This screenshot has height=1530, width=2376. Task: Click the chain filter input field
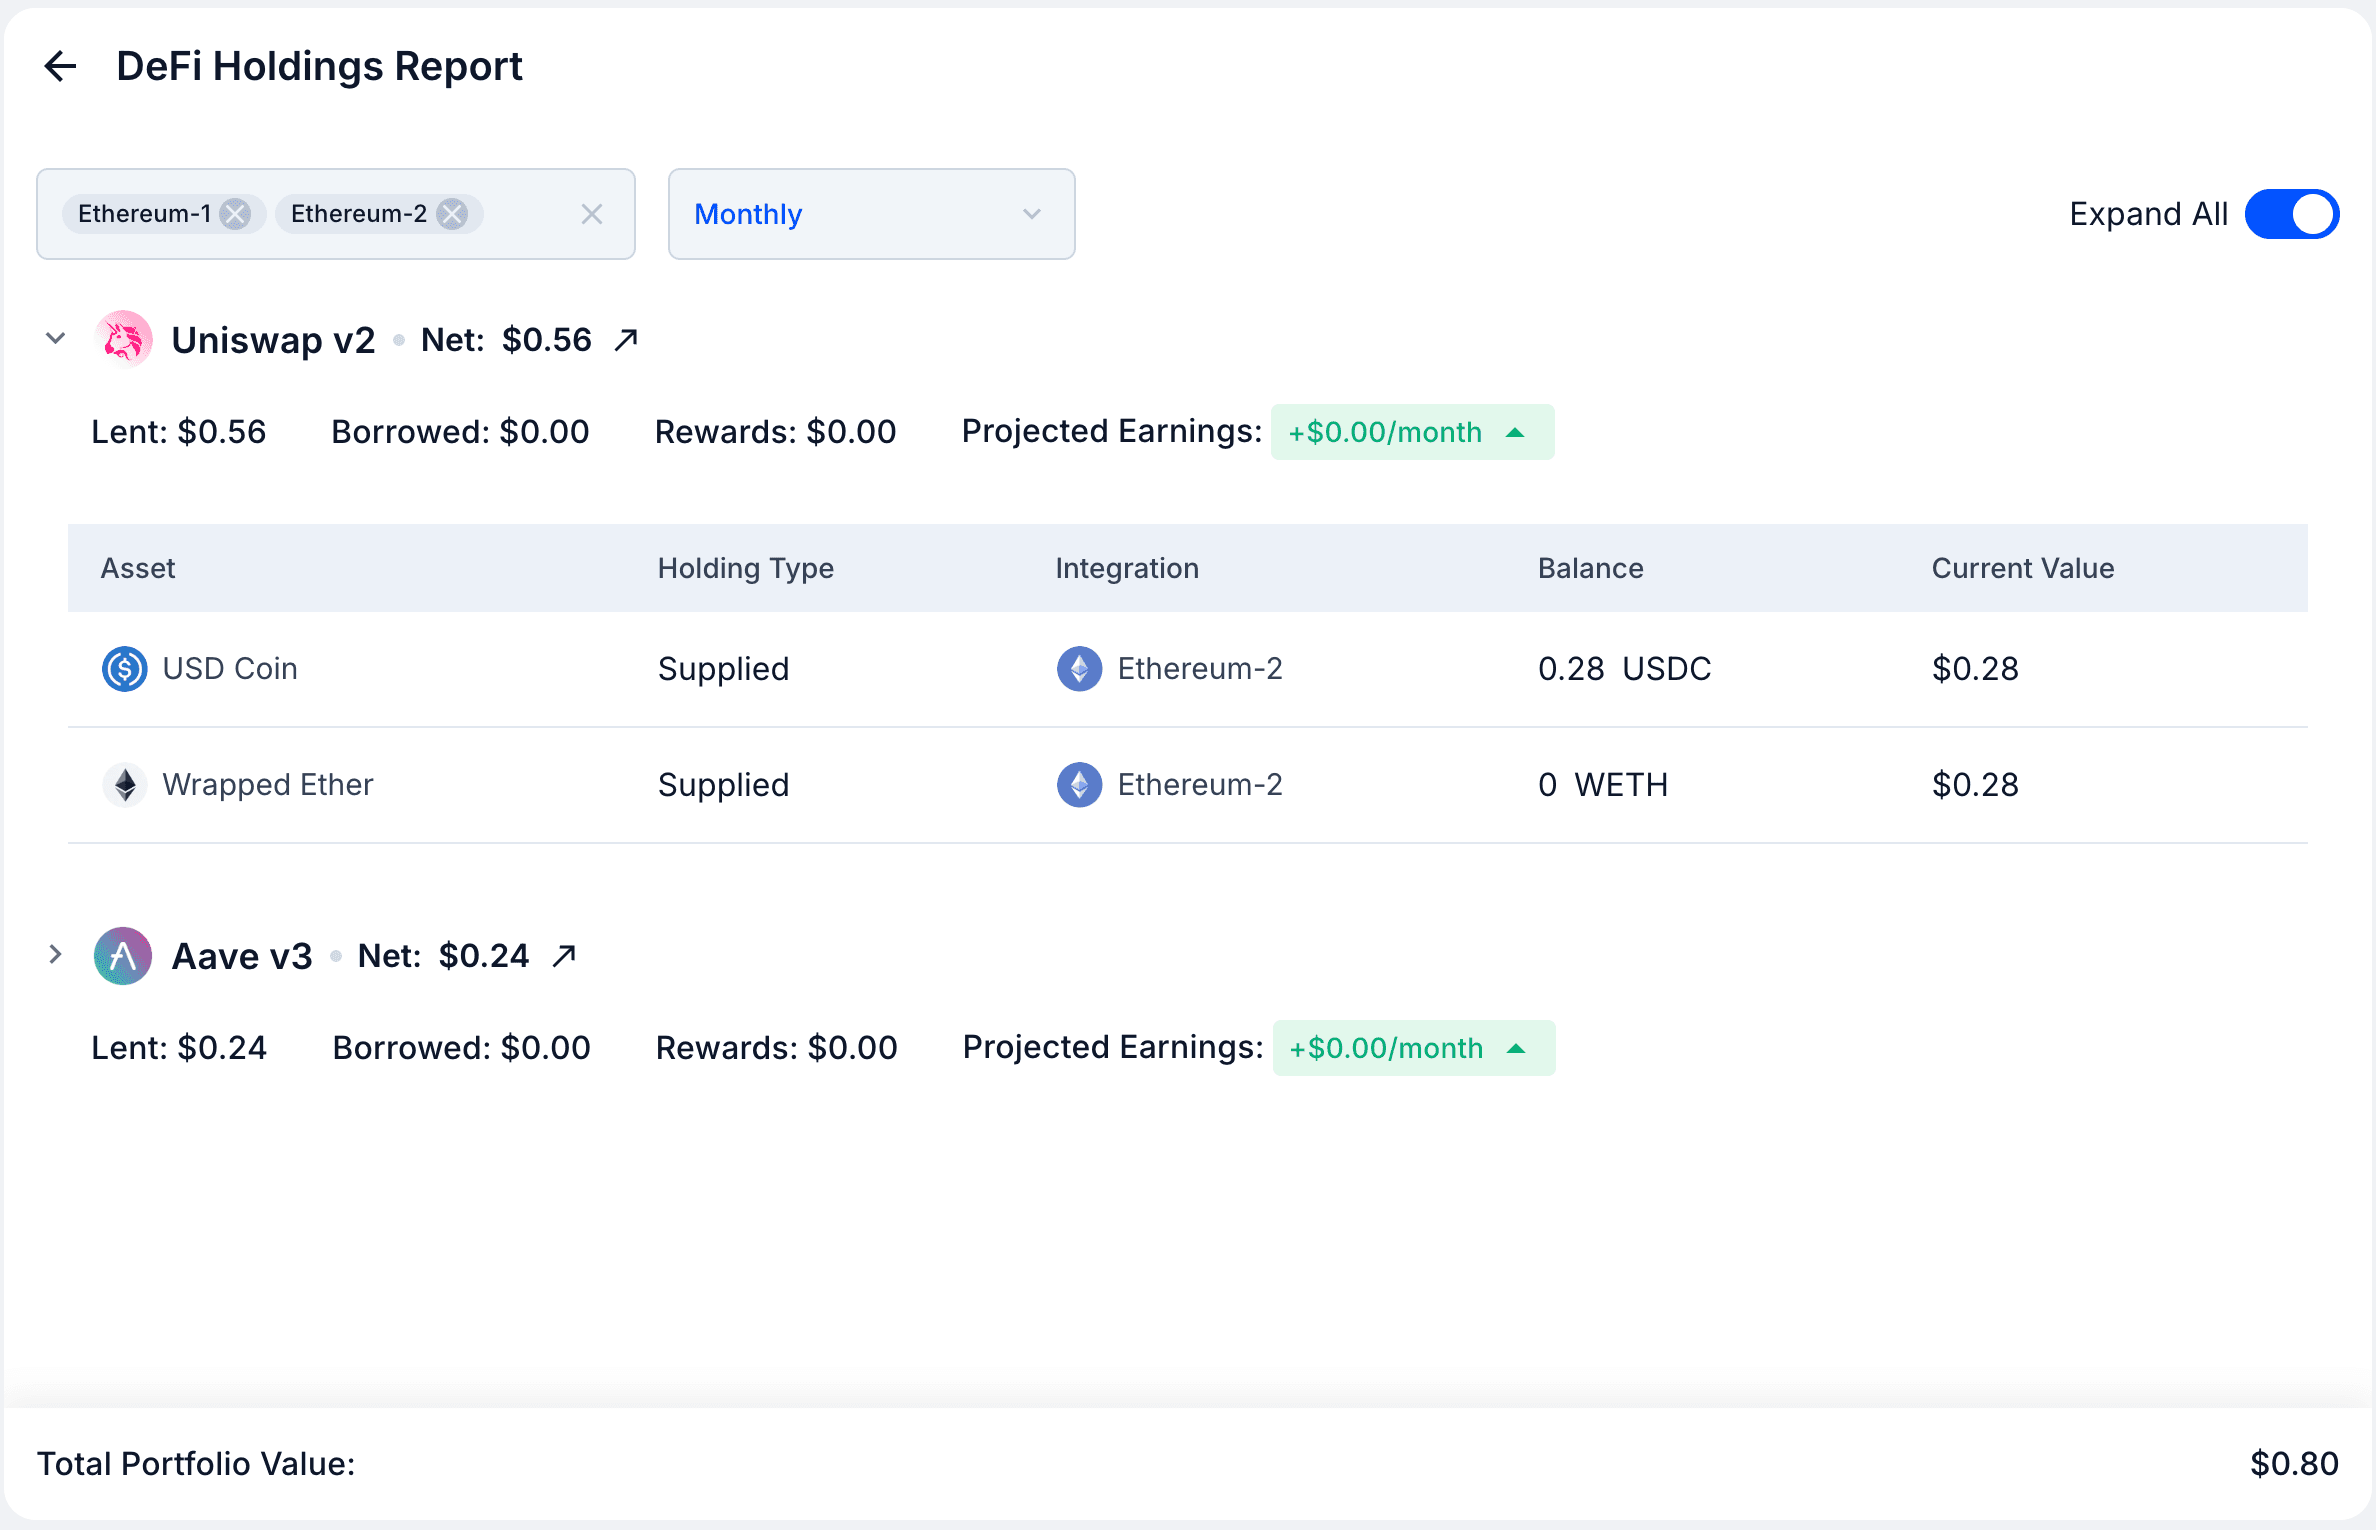pos(530,213)
